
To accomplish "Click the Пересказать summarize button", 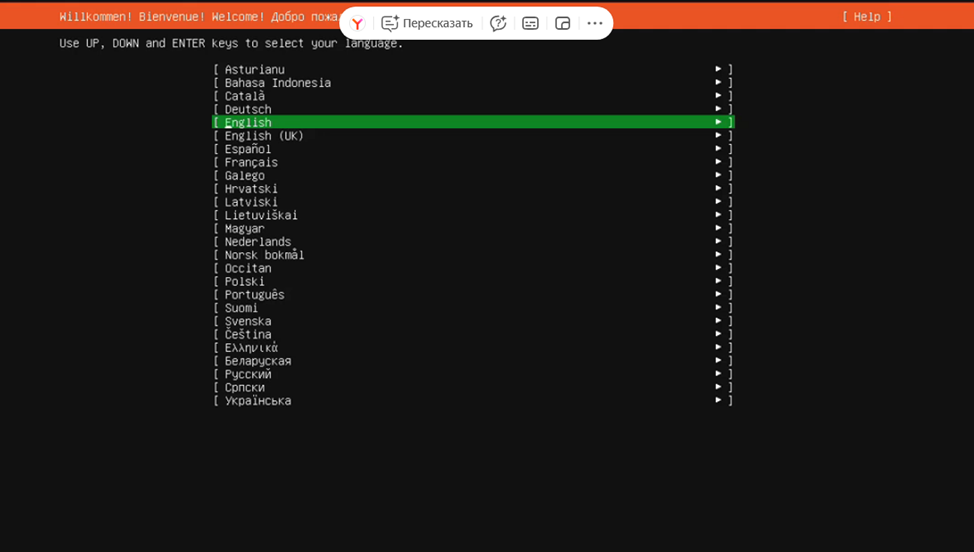I will pos(427,24).
